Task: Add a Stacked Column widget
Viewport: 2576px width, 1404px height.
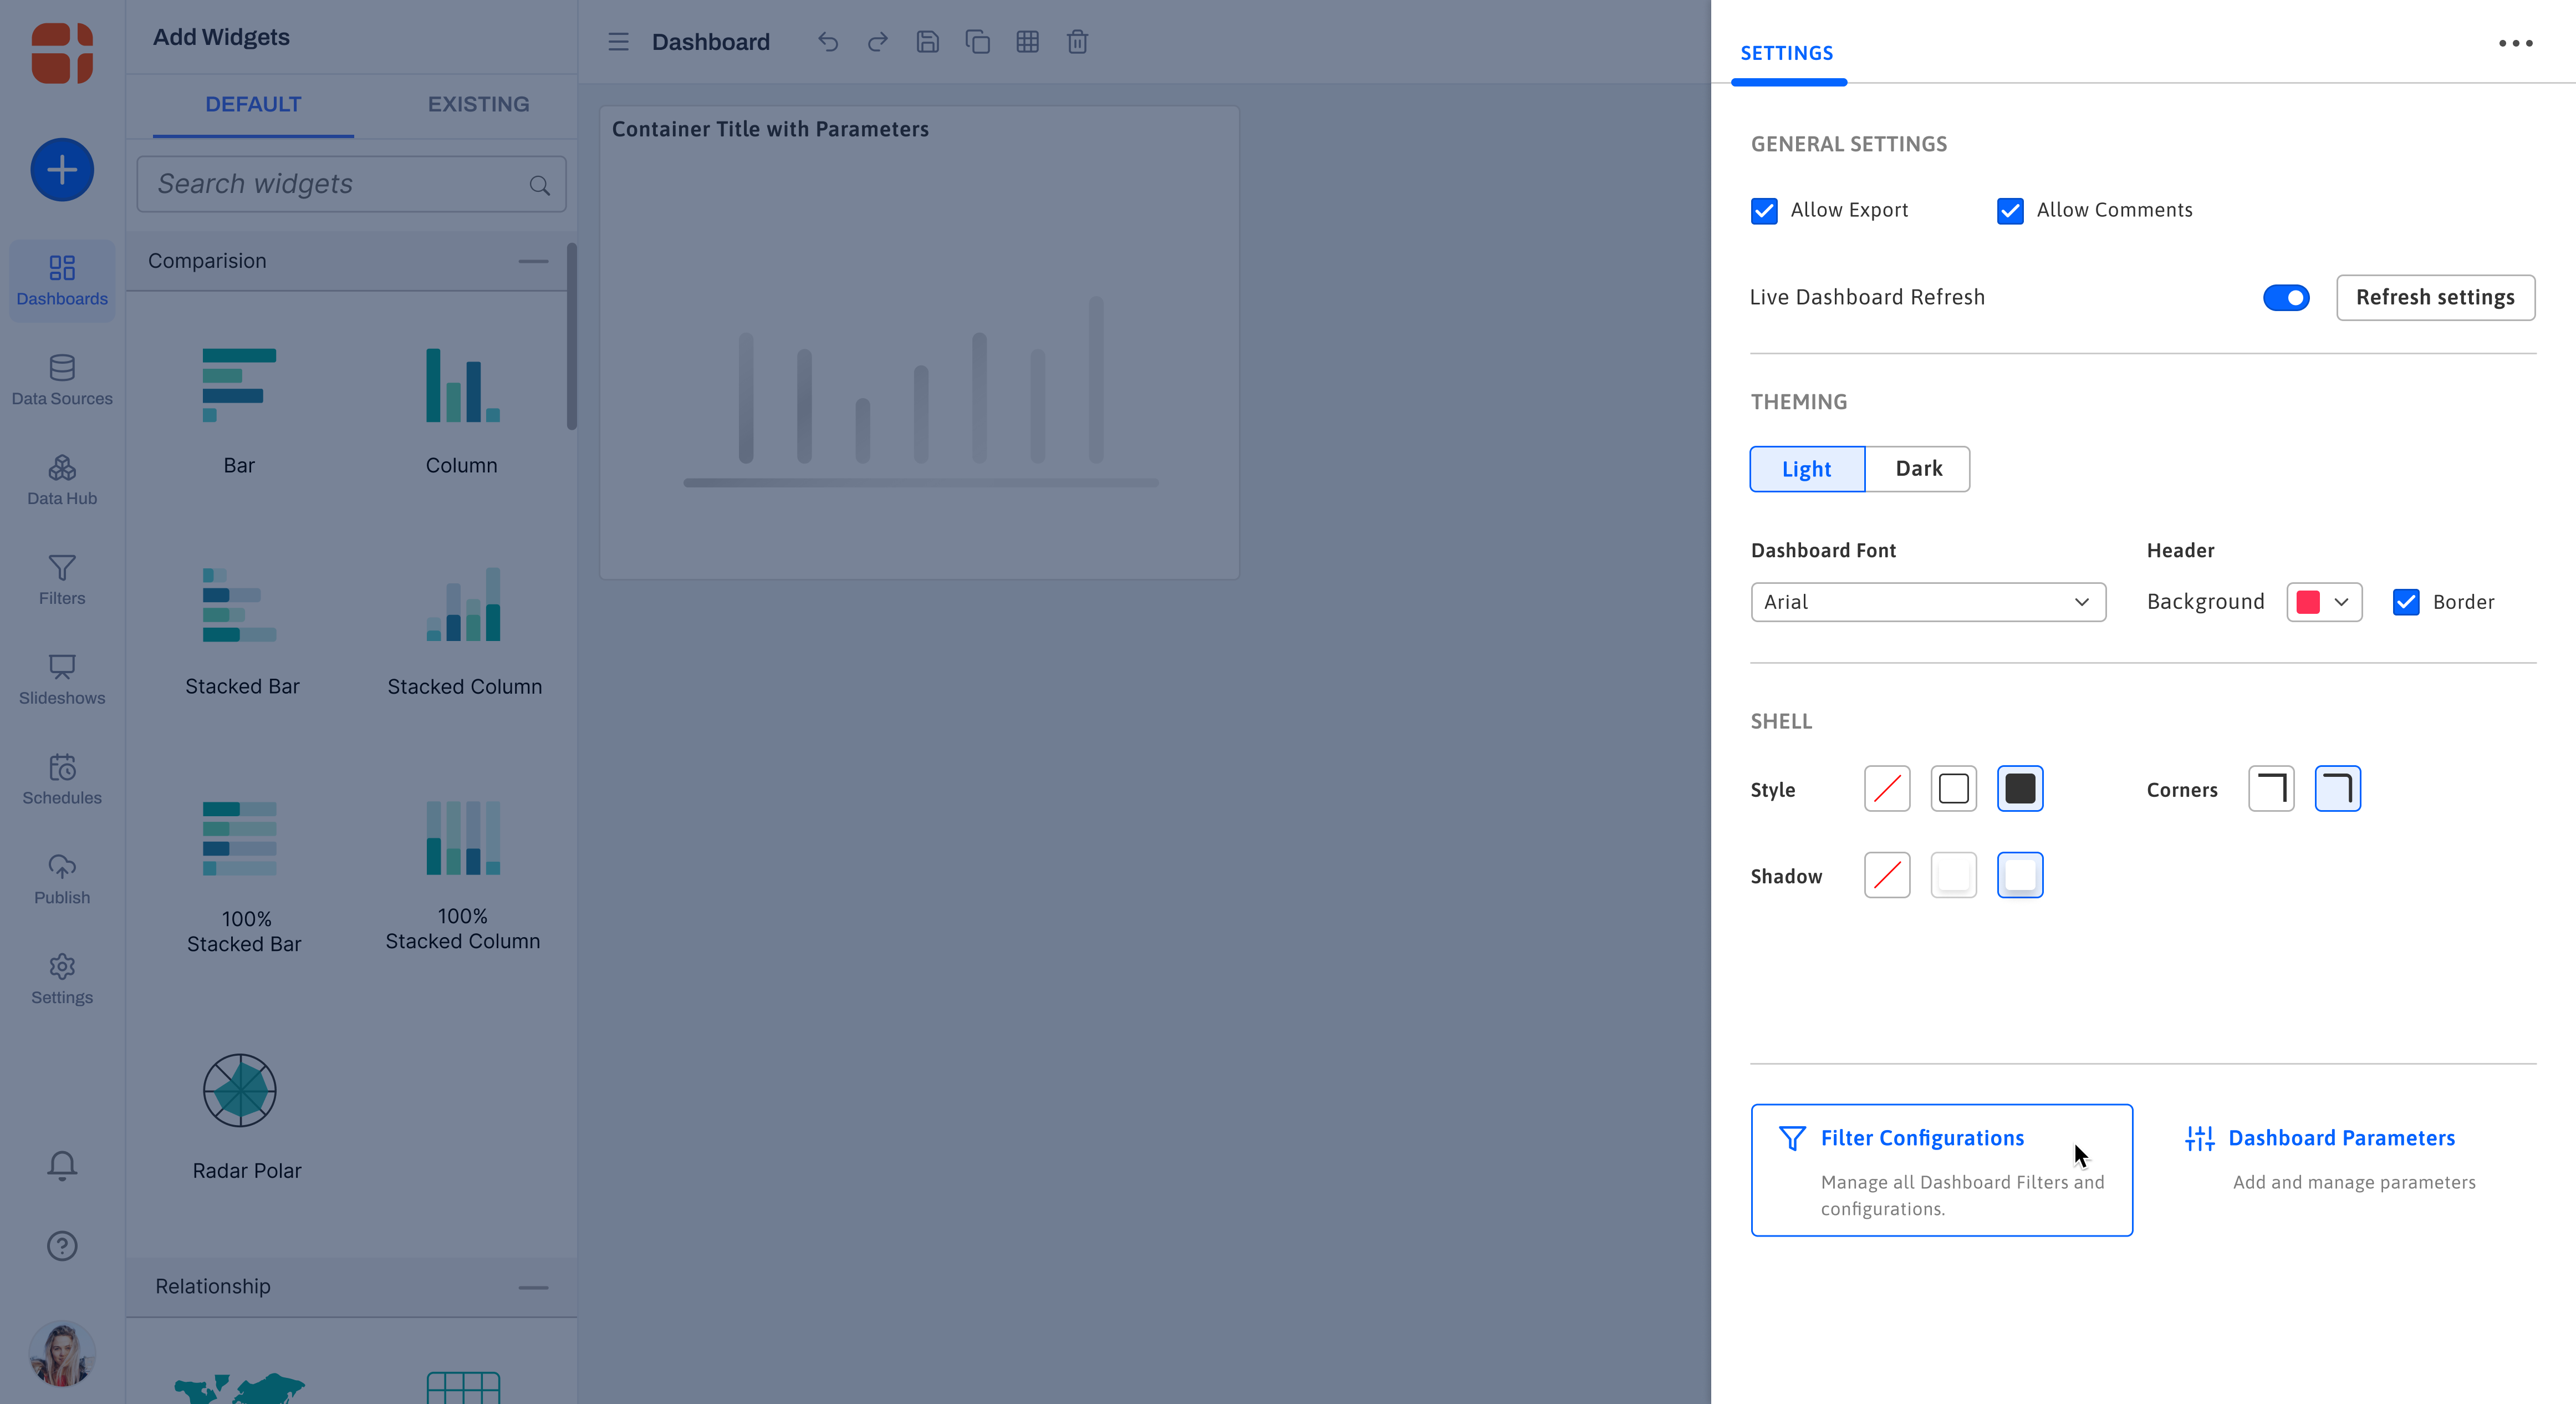Action: tap(464, 631)
